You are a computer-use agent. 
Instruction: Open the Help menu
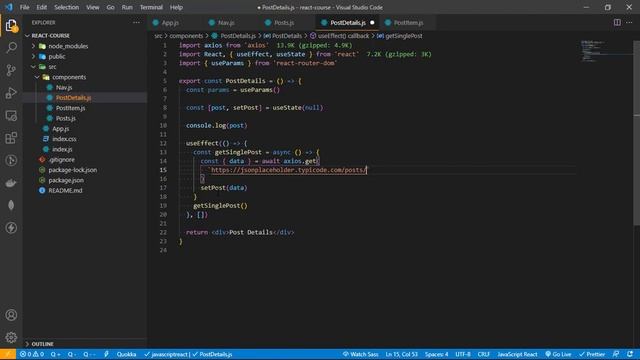(176, 7)
